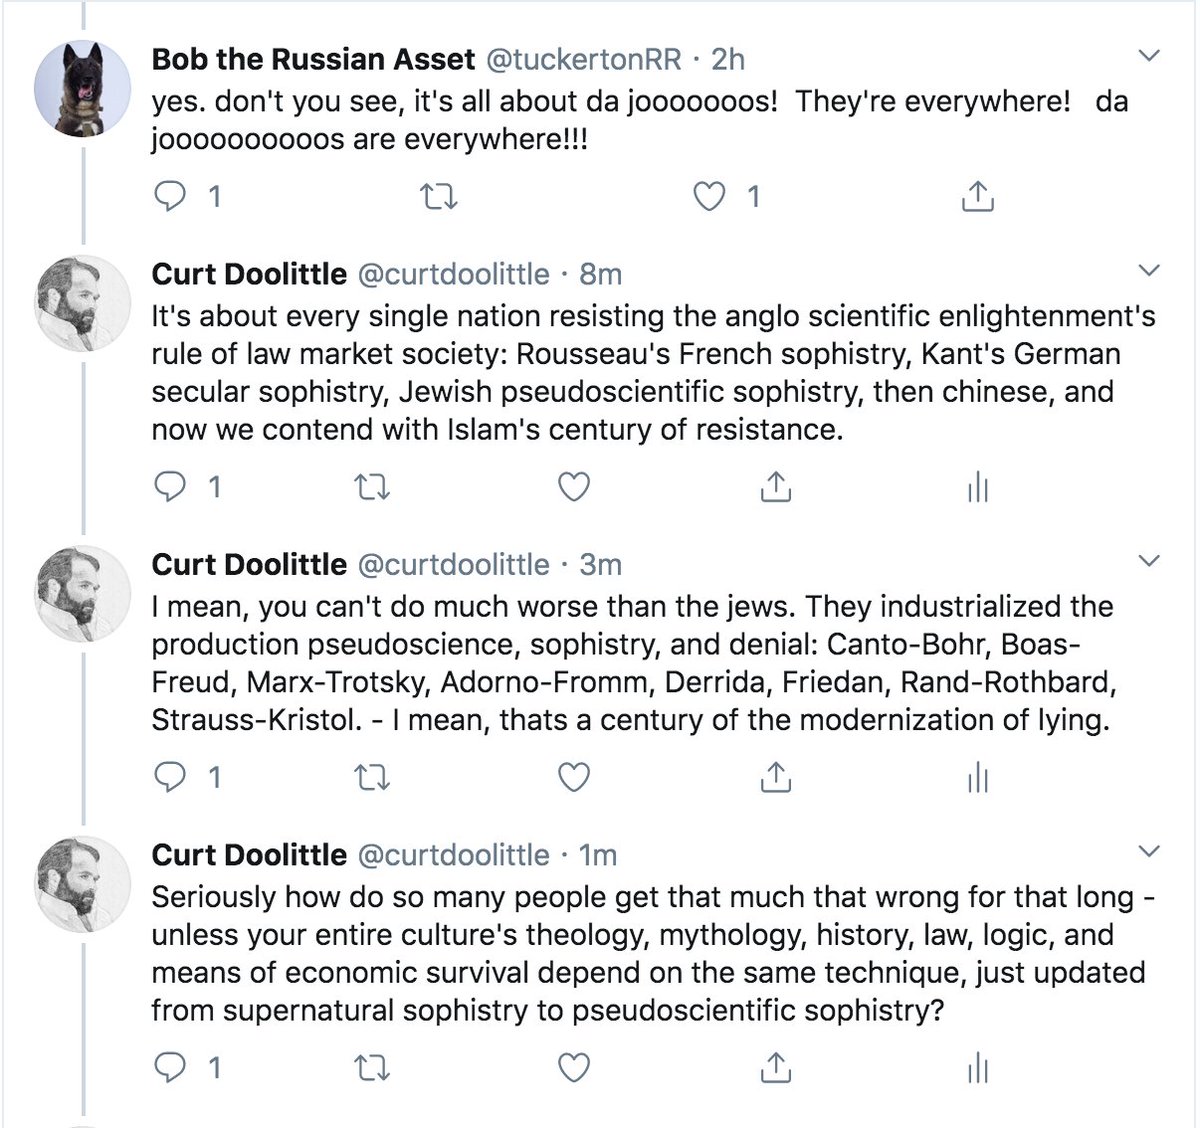This screenshot has height=1128, width=1200.
Task: Like the 8m Curt Doolittle tweet
Action: point(574,487)
